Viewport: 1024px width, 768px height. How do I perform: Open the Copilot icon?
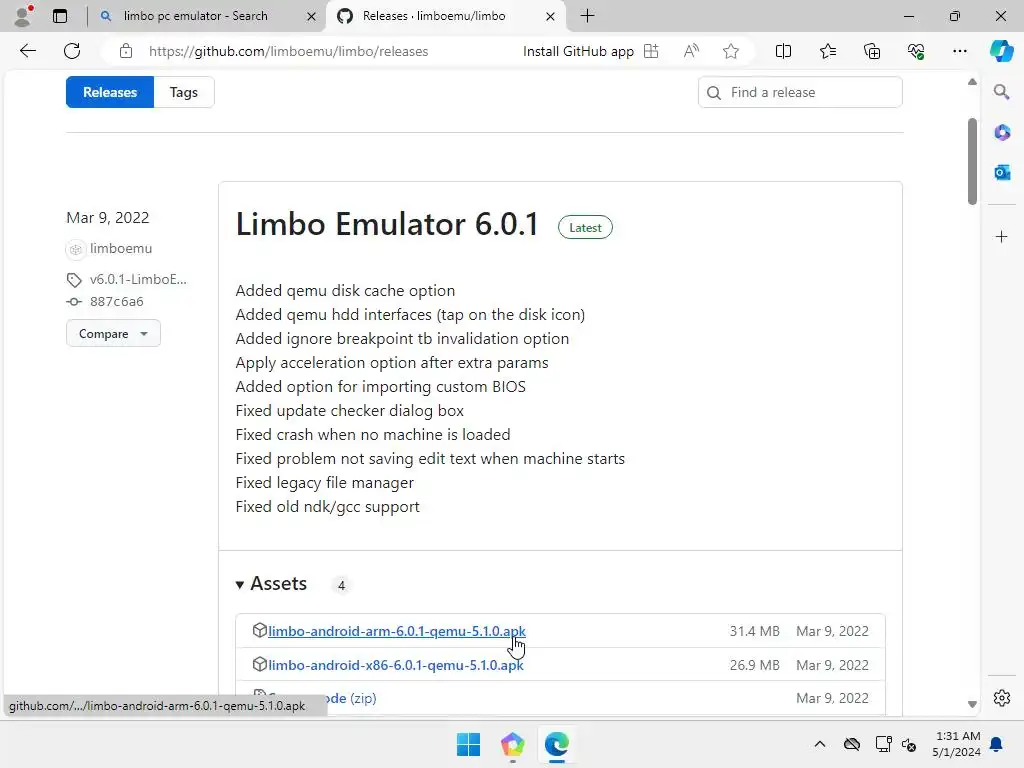click(x=1001, y=51)
